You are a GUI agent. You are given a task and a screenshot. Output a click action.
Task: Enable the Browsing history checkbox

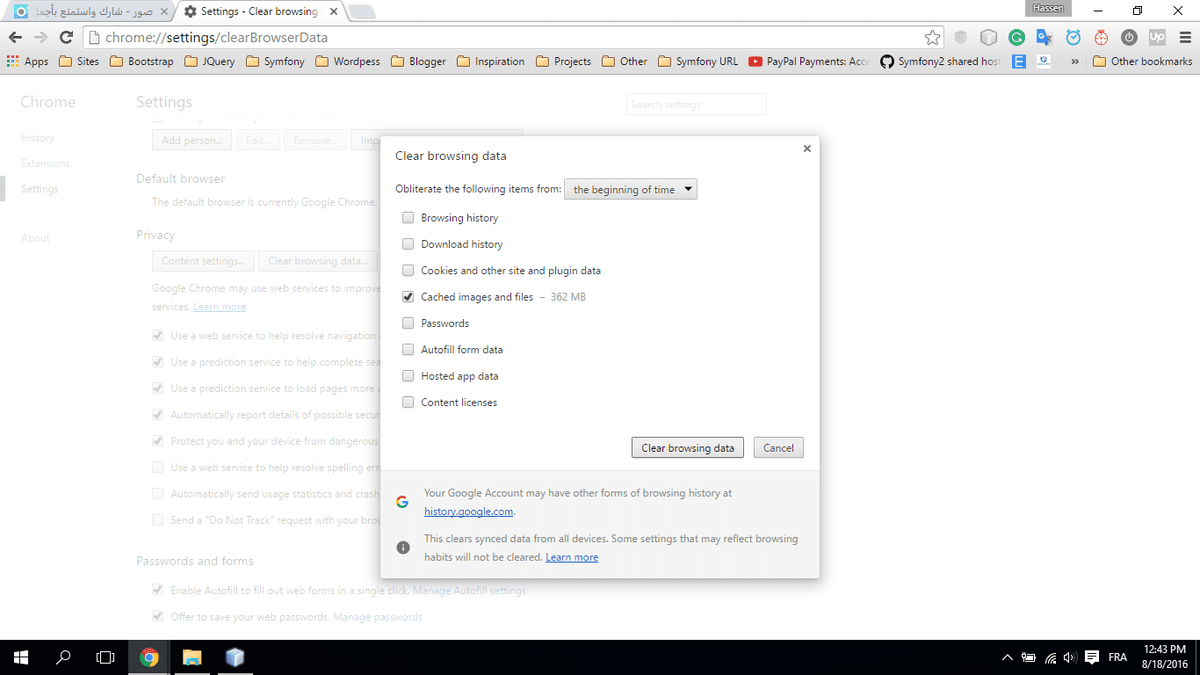(x=408, y=218)
